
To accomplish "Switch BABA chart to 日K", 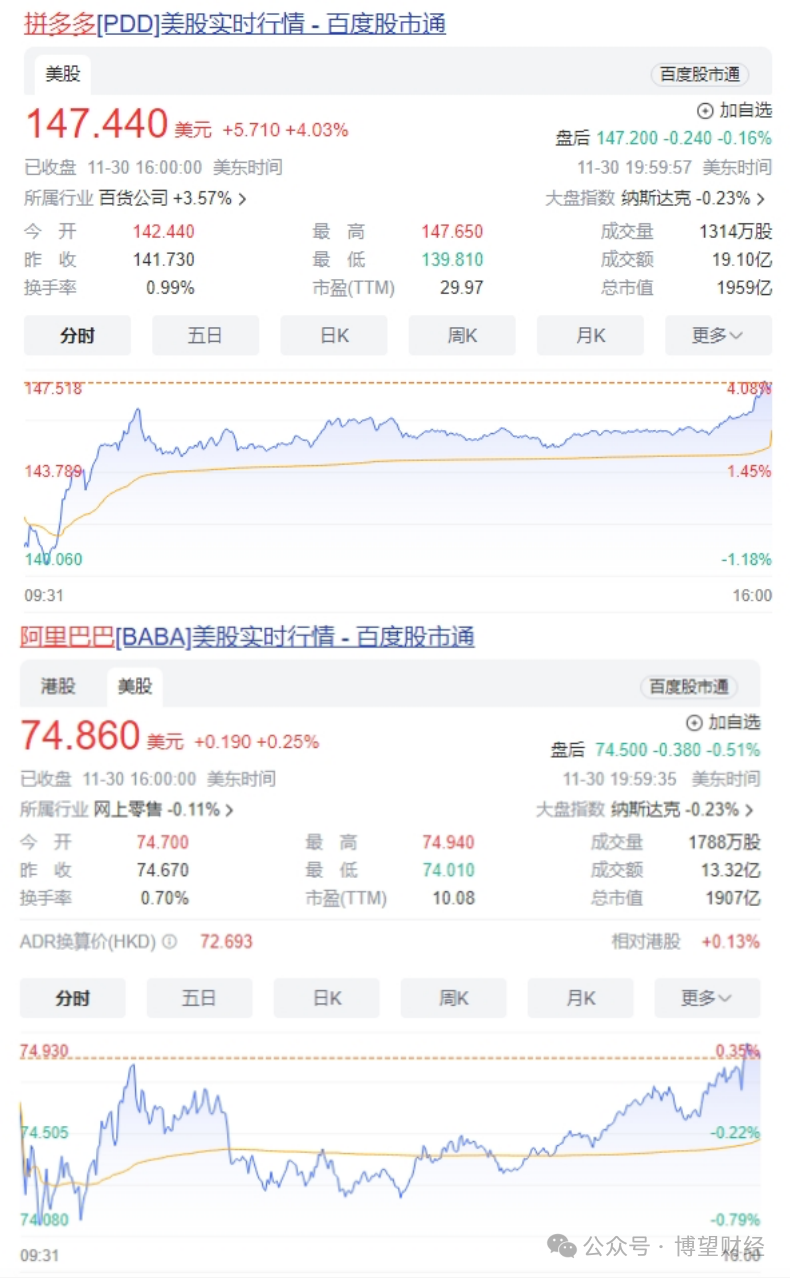I will [326, 998].
